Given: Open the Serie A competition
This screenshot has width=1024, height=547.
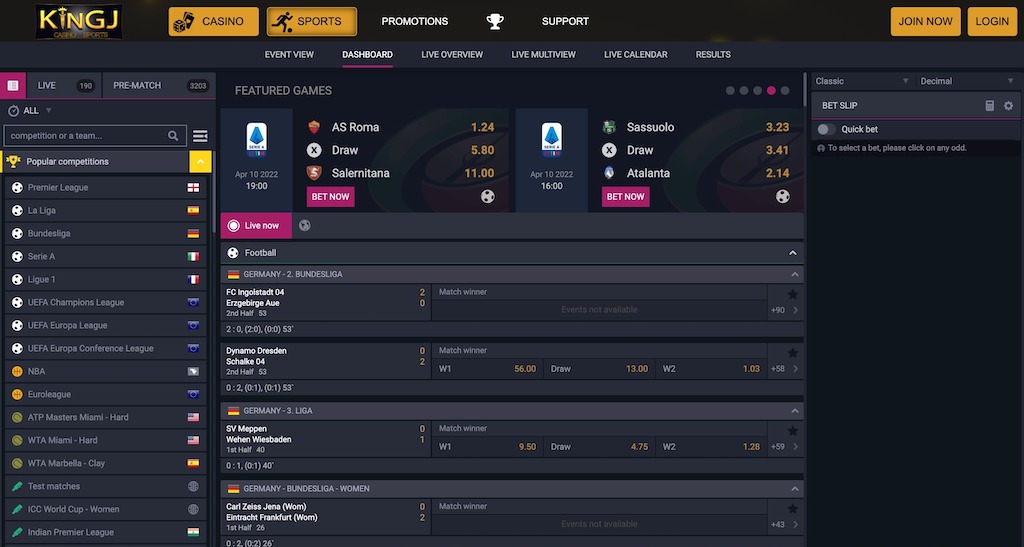Looking at the screenshot, I should (106, 257).
